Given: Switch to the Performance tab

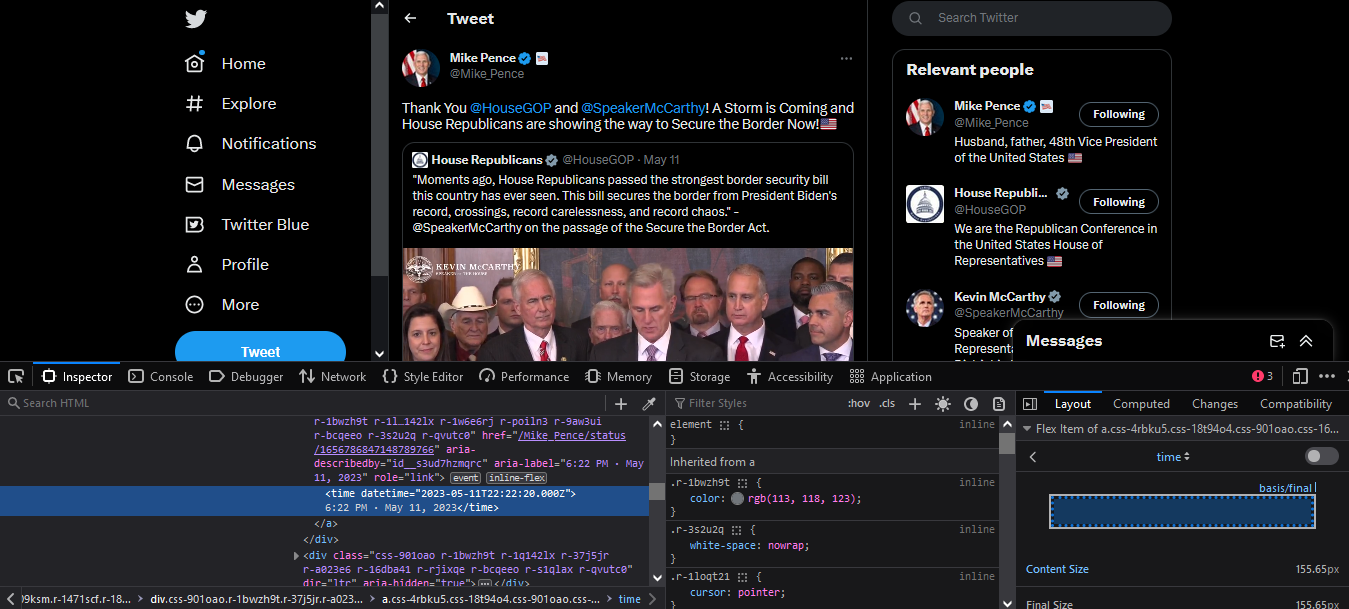Looking at the screenshot, I should (524, 377).
